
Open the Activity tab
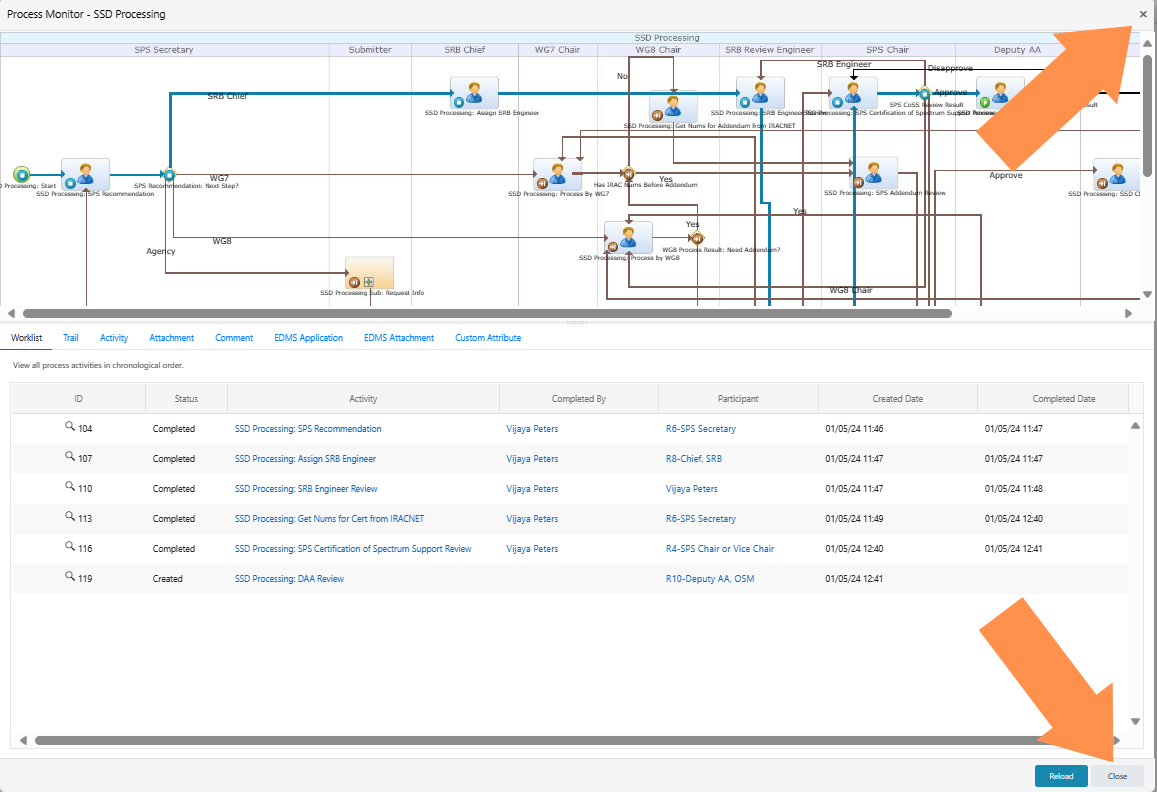pos(113,337)
